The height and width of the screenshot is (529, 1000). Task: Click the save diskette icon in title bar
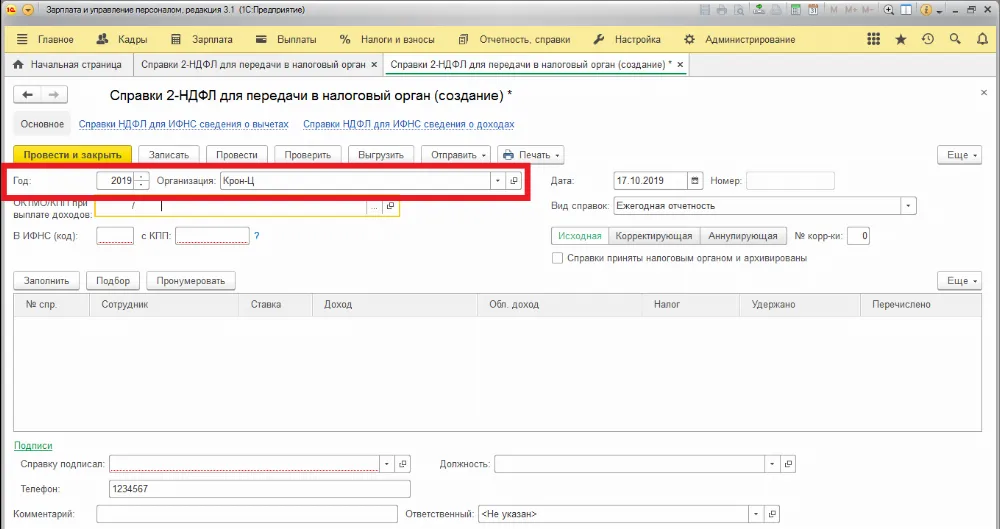(705, 10)
